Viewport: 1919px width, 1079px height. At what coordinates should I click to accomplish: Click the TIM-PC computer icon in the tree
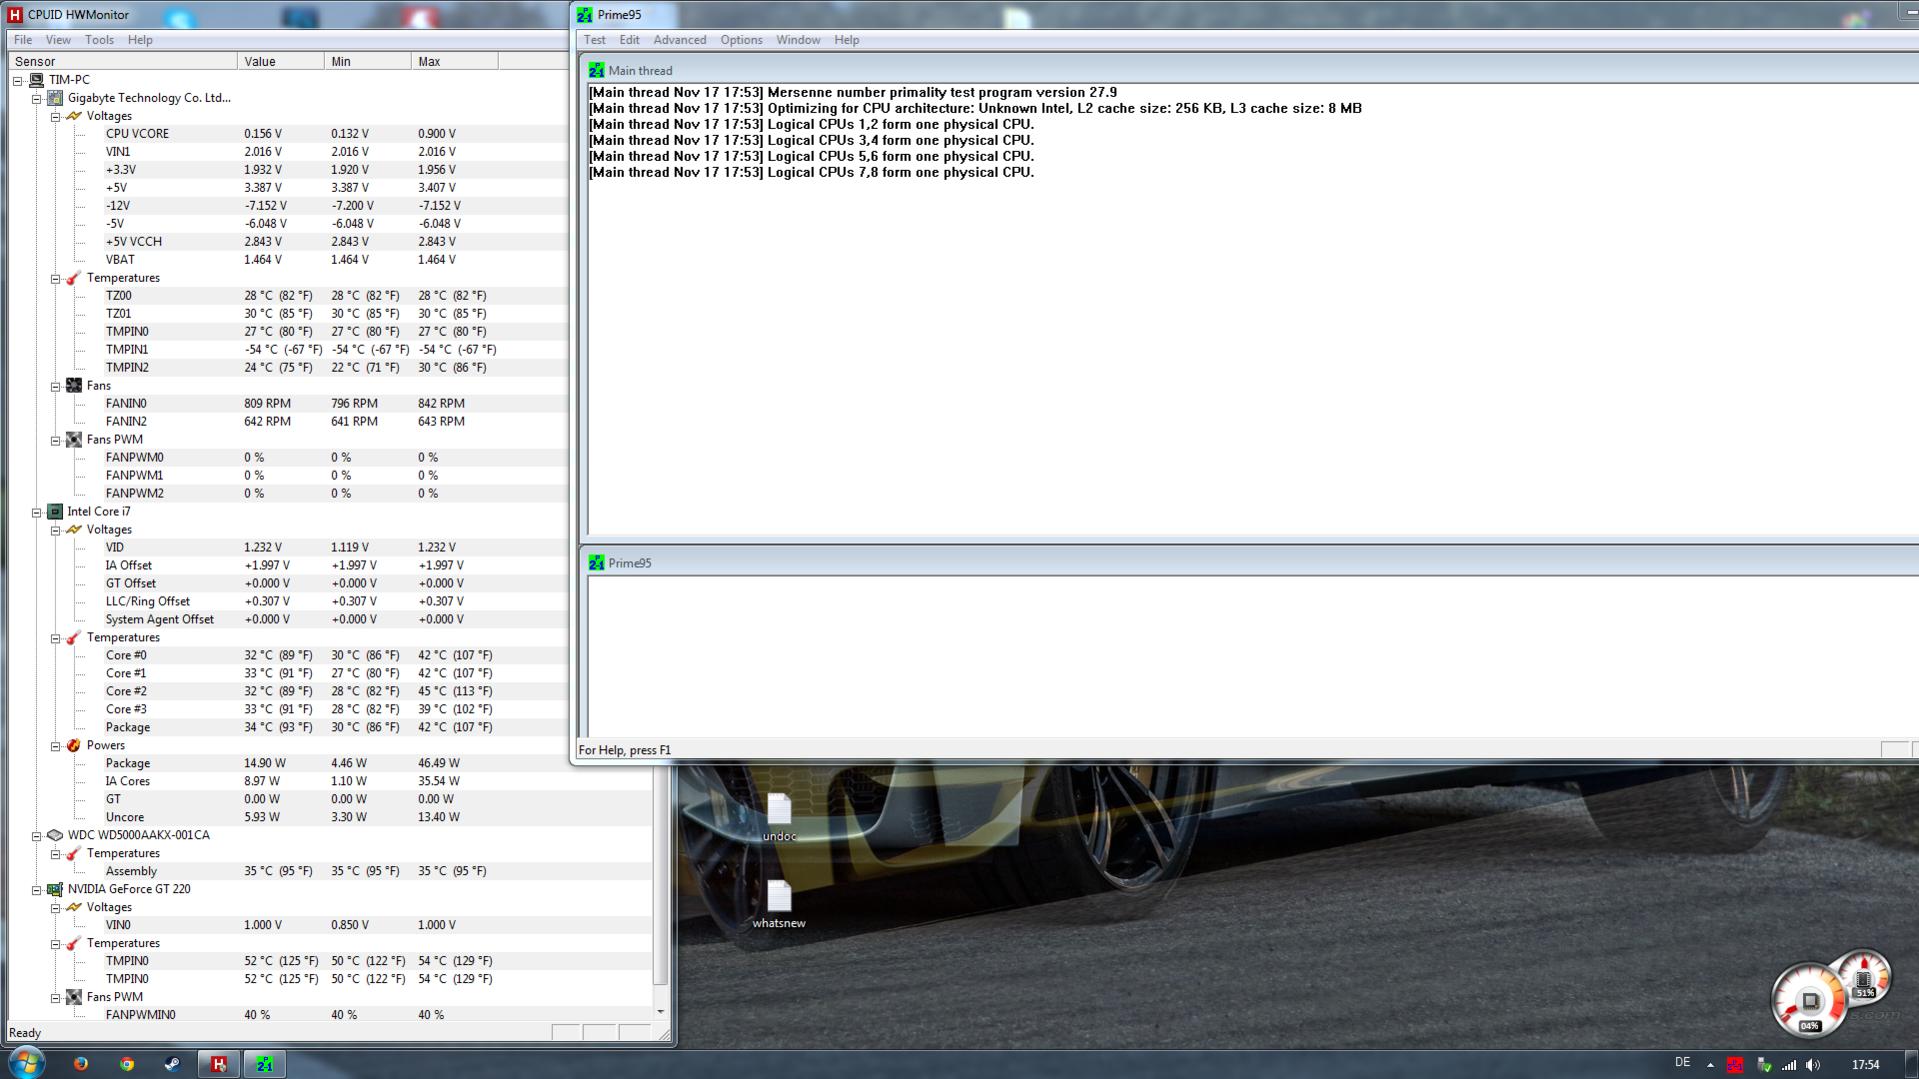point(36,80)
